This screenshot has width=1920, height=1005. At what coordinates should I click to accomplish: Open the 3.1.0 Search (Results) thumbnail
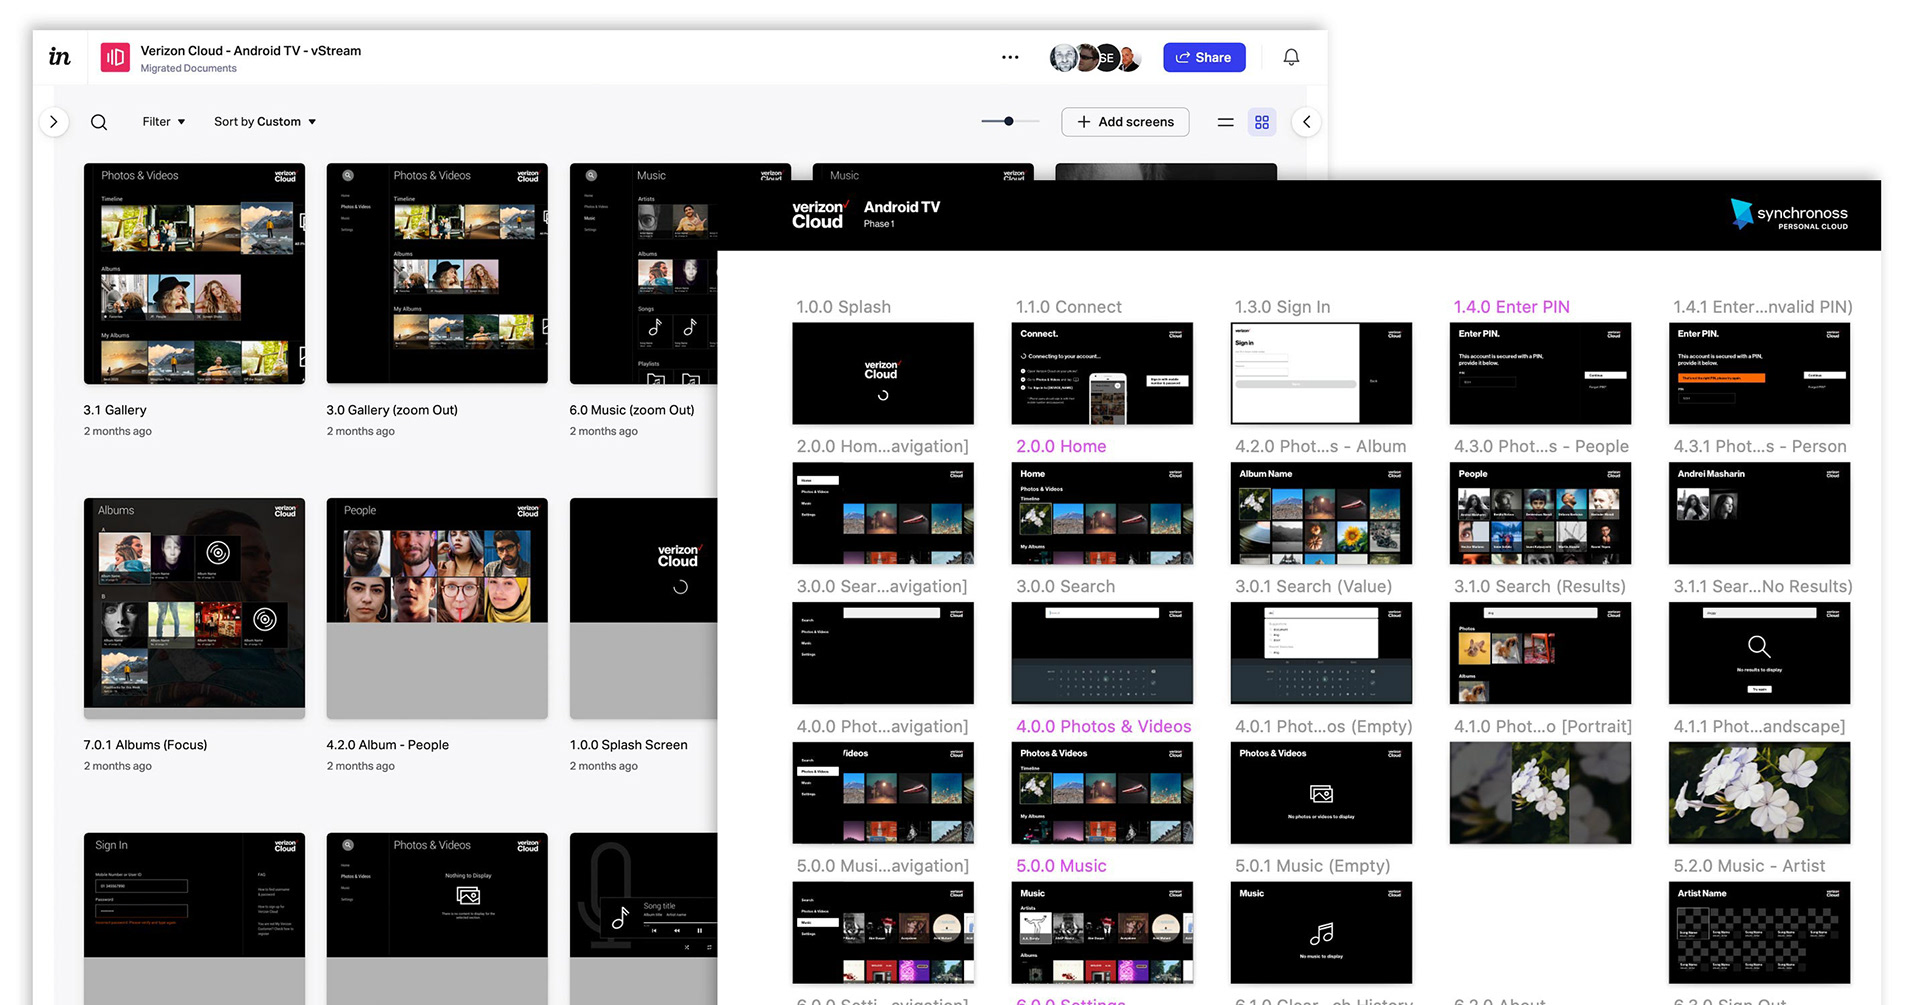pos(1540,653)
